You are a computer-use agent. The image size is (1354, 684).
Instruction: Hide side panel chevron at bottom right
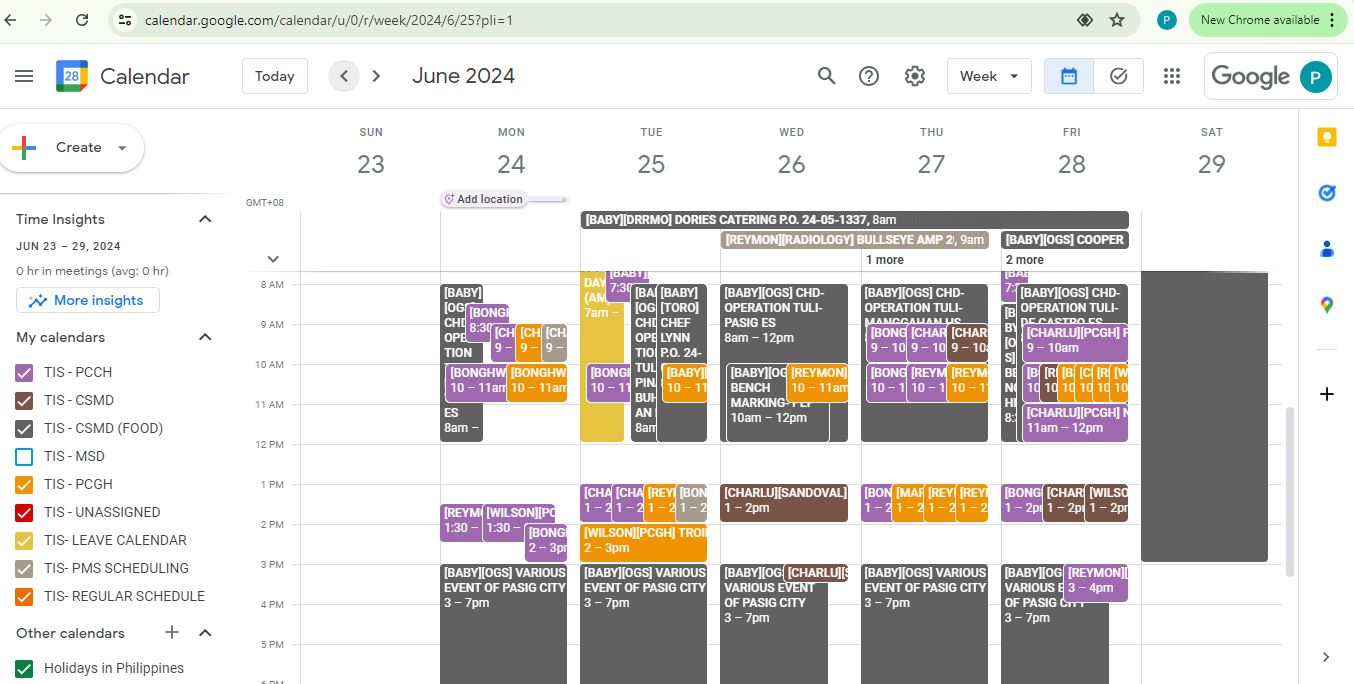tap(1326, 657)
